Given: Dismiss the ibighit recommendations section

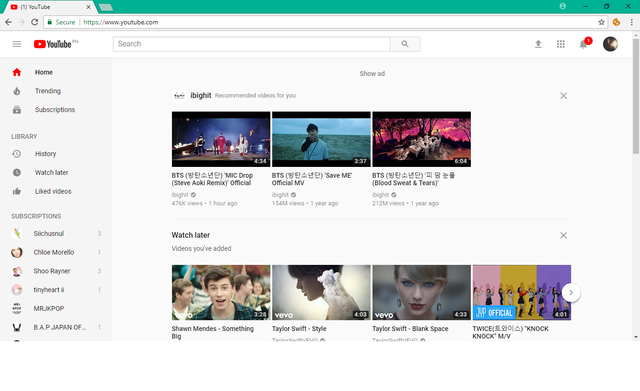Looking at the screenshot, I should pyautogui.click(x=563, y=96).
